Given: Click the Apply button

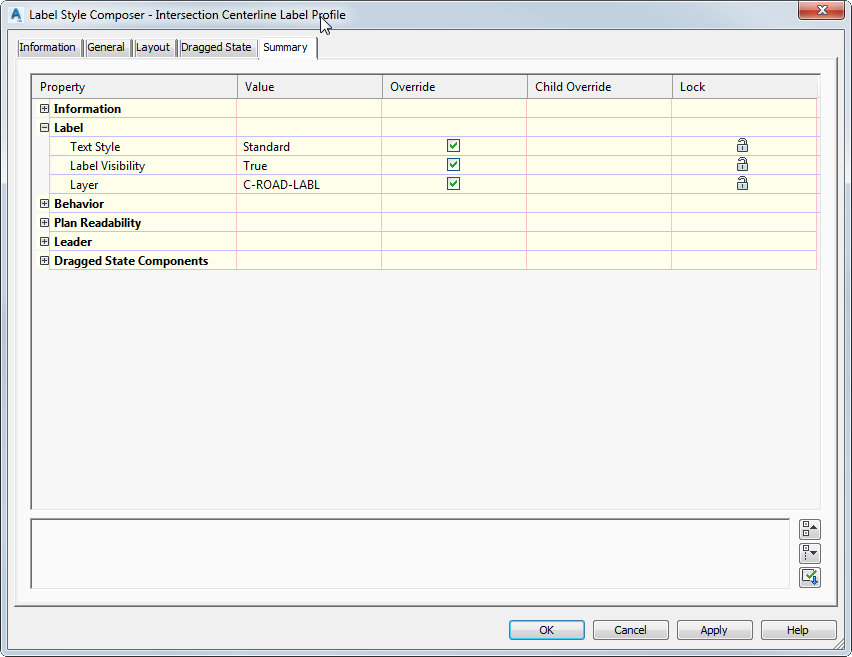Looking at the screenshot, I should coord(714,630).
